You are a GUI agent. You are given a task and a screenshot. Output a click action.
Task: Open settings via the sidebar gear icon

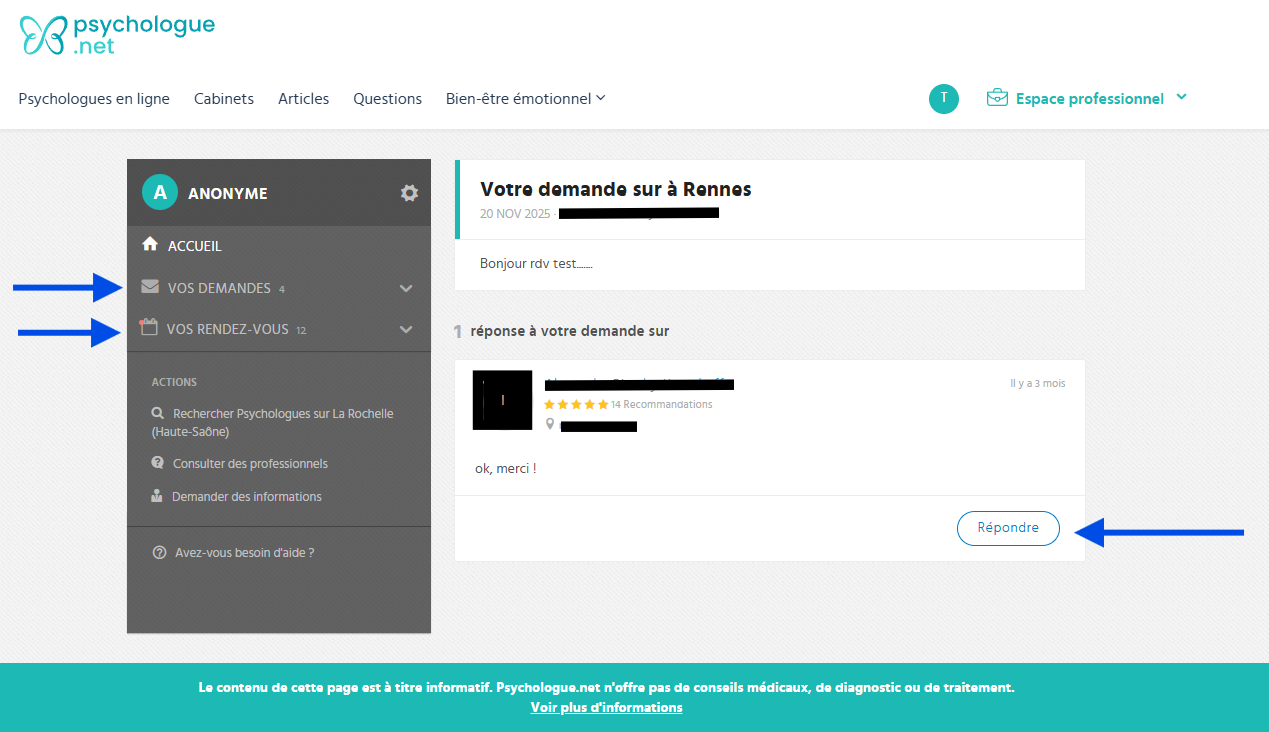pos(409,193)
